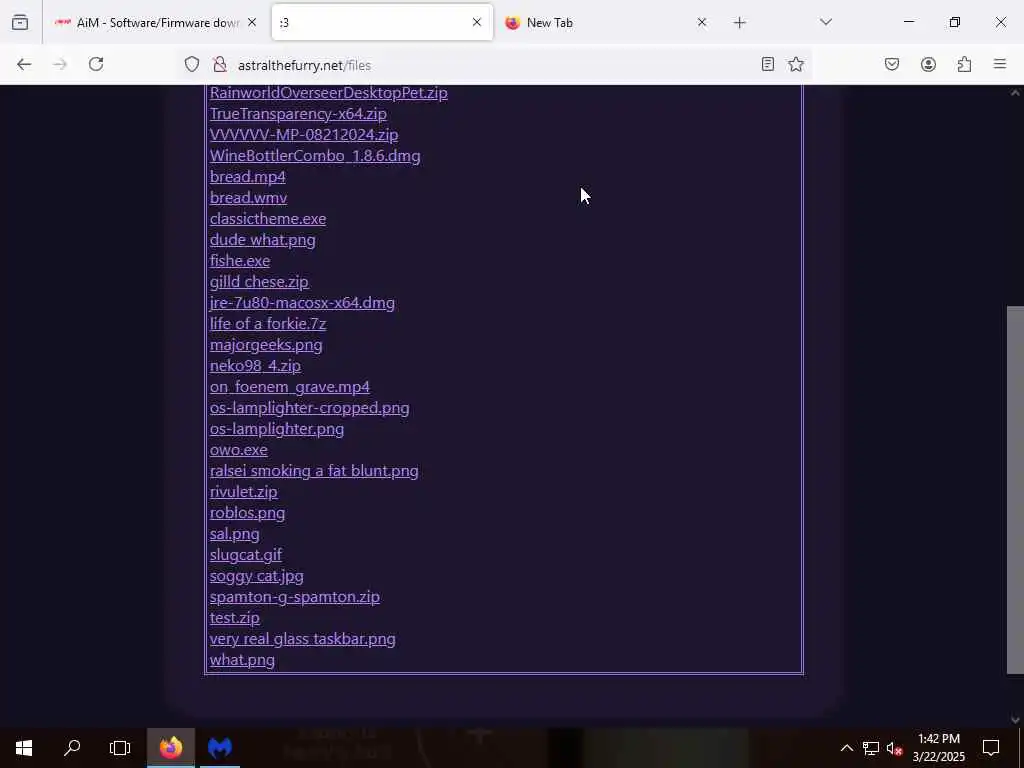The width and height of the screenshot is (1024, 768).
Task: Reload the current page
Action: click(x=96, y=64)
